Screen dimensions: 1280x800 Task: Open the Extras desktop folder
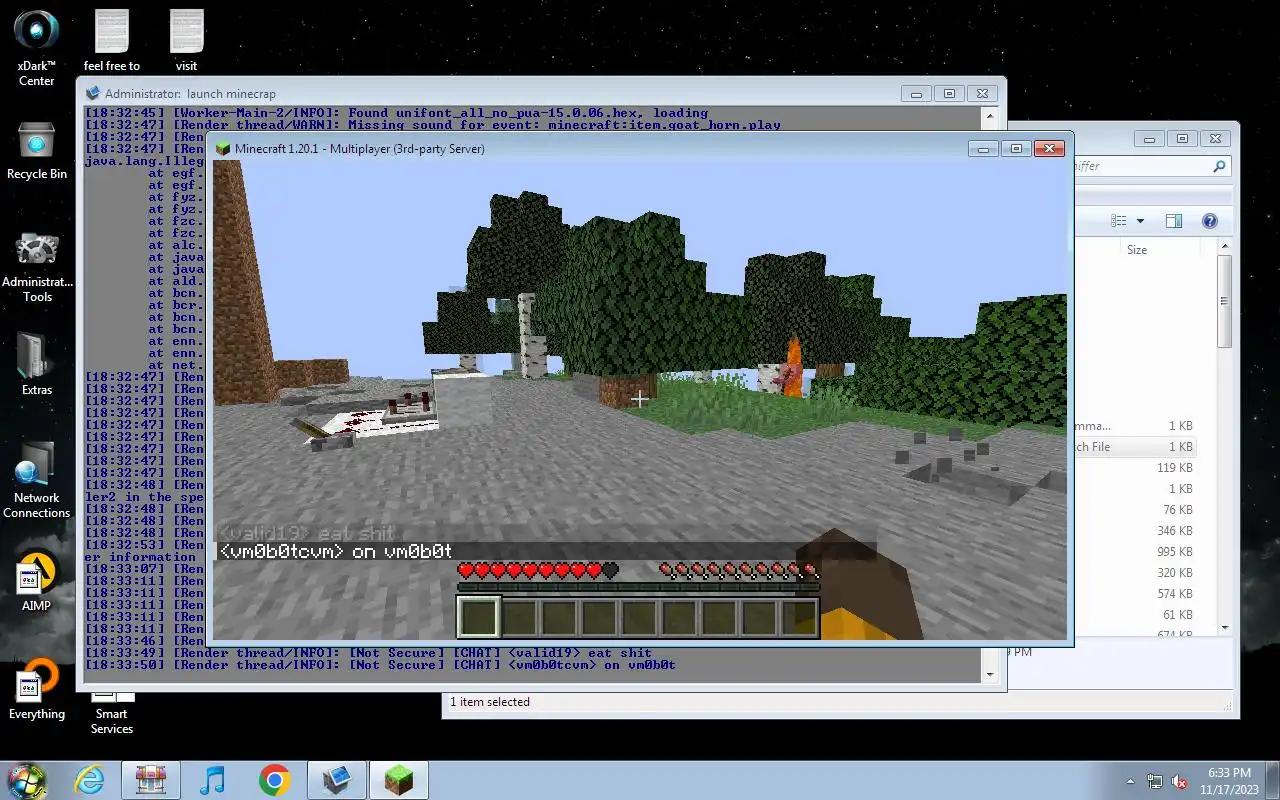[37, 363]
